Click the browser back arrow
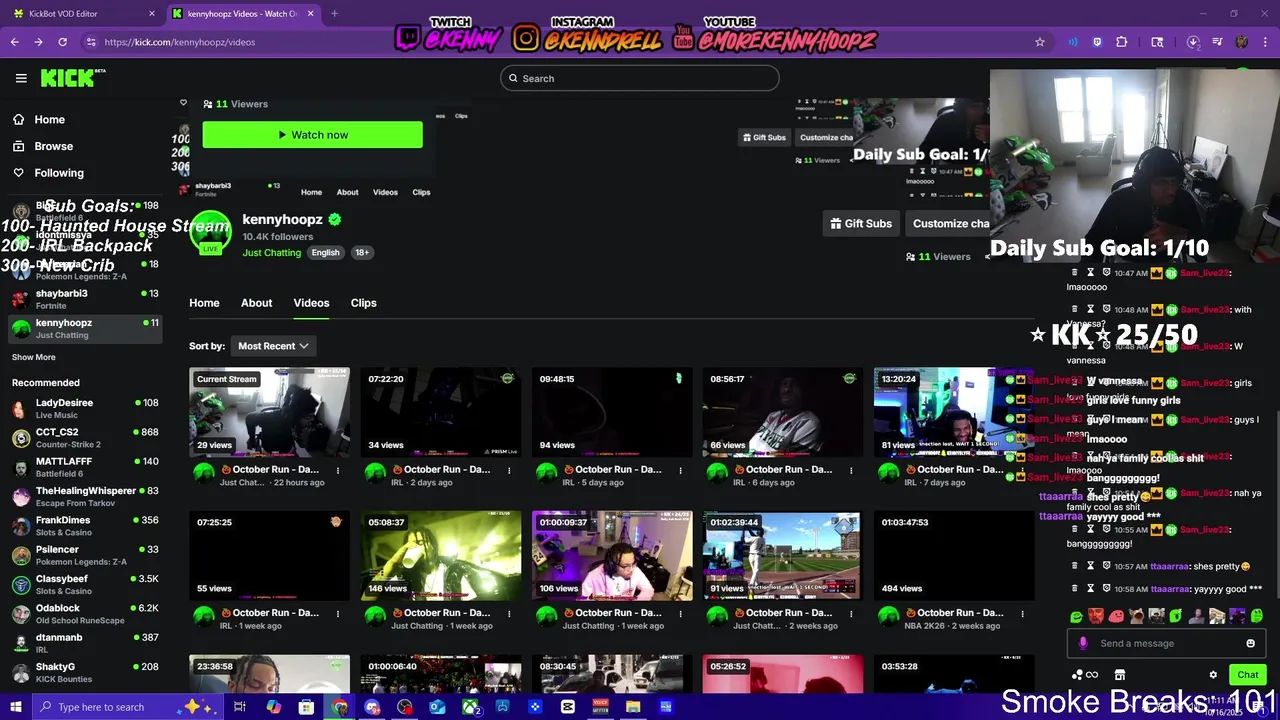This screenshot has height=720, width=1280. tap(15, 42)
